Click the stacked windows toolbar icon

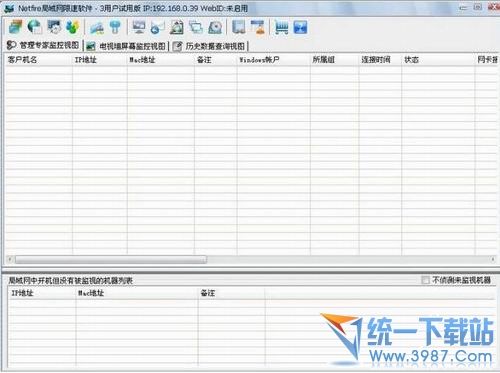(x=15, y=27)
